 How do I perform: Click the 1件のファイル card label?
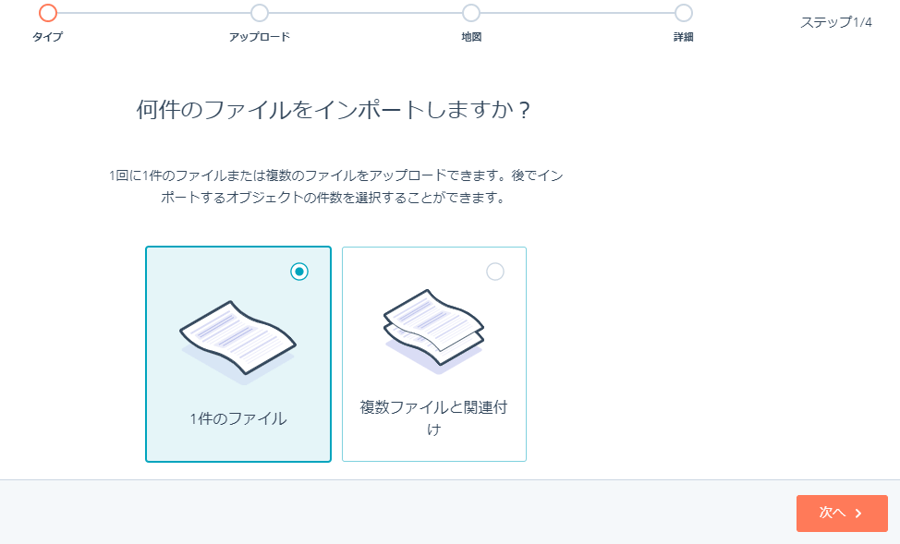238,419
